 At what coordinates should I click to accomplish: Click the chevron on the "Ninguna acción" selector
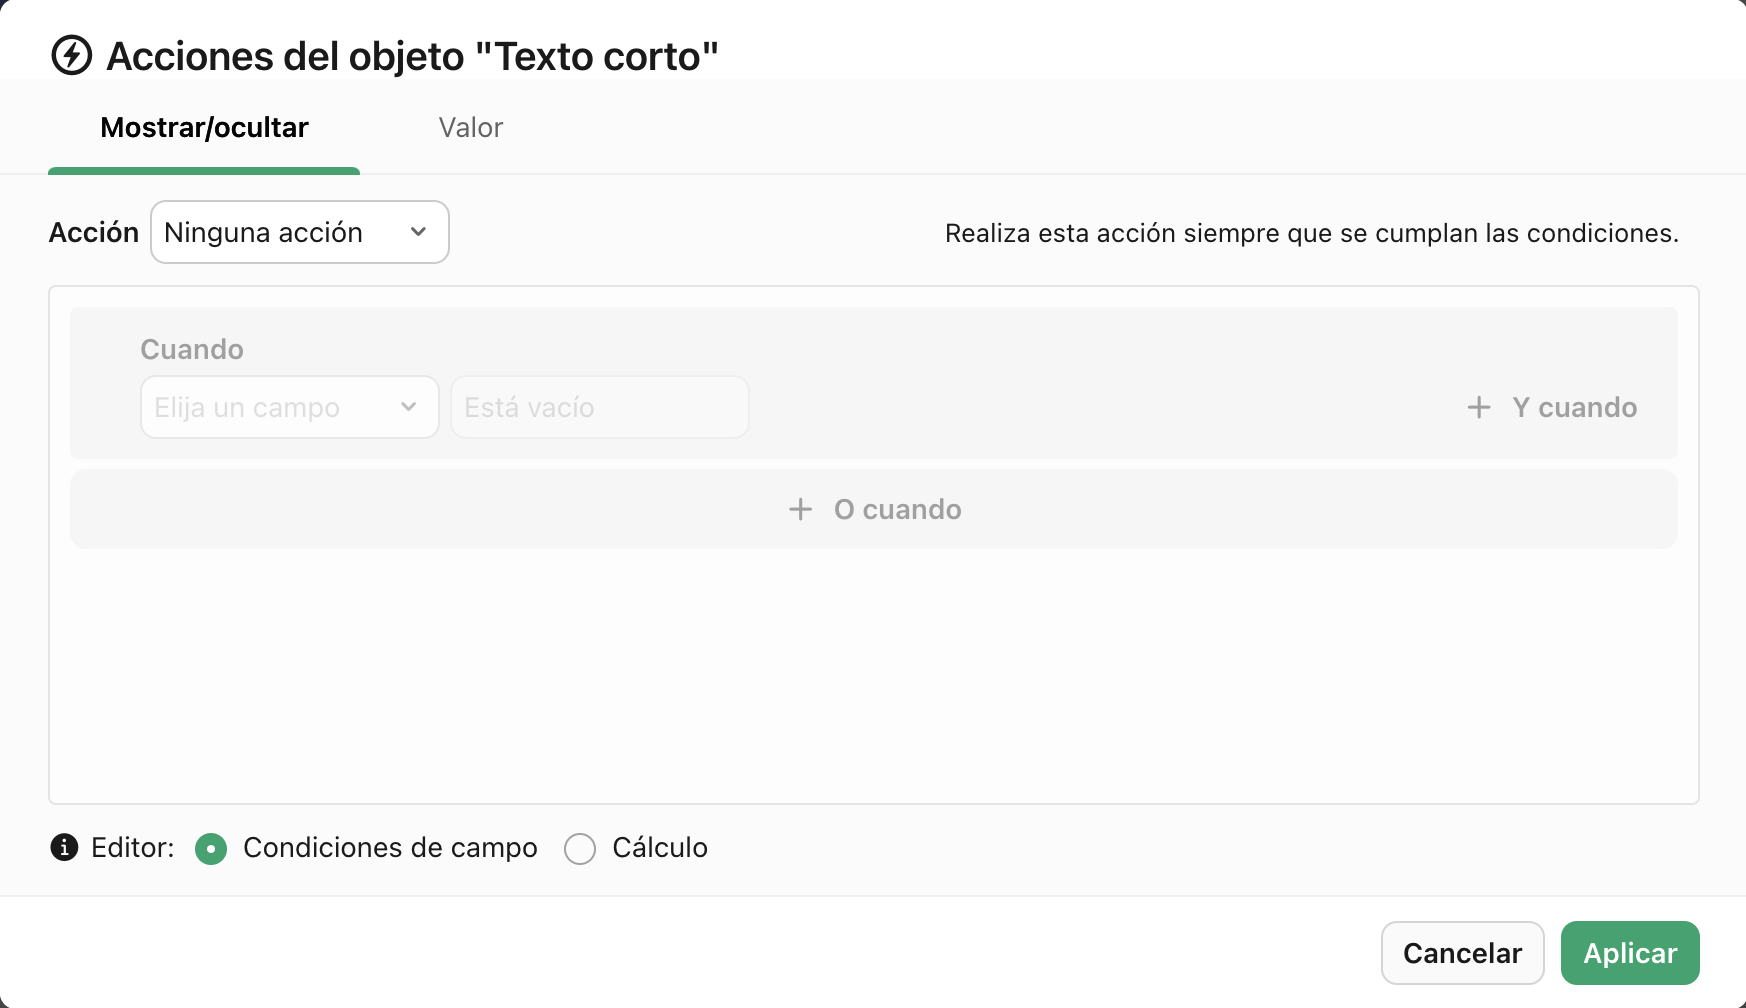tap(419, 232)
